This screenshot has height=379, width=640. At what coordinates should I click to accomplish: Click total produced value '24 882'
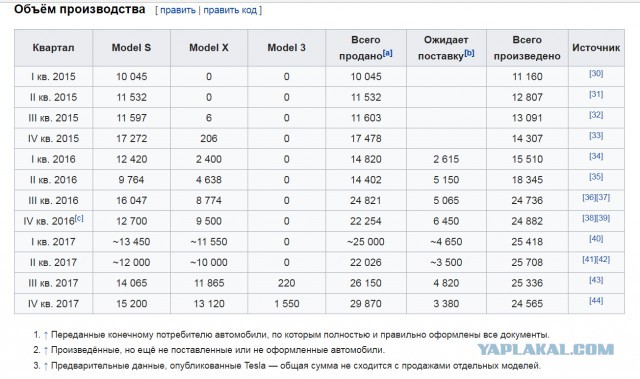[x=527, y=221]
